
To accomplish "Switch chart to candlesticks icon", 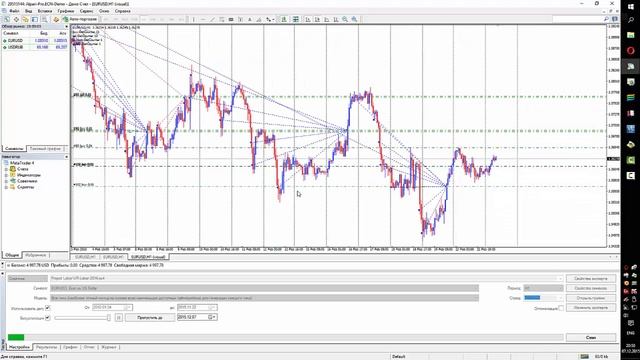I will pyautogui.click(x=317, y=19).
